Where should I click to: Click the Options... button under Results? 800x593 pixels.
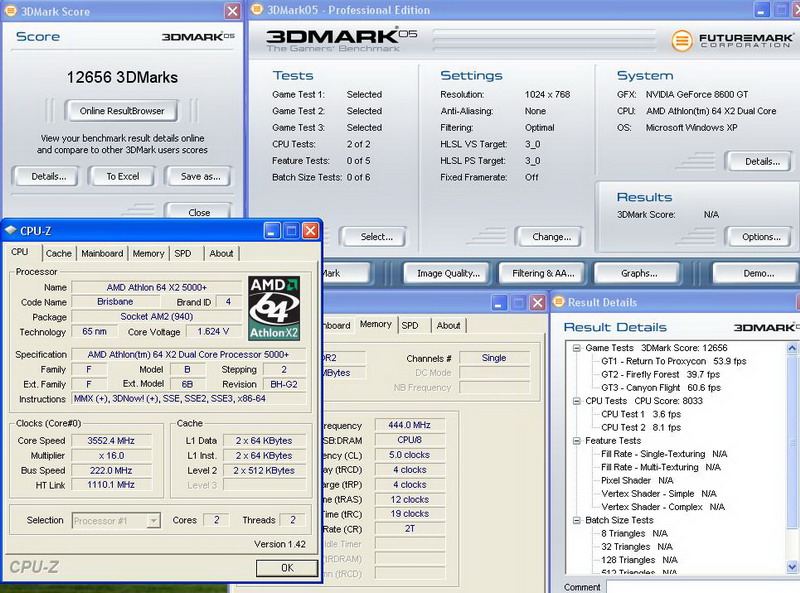point(761,237)
